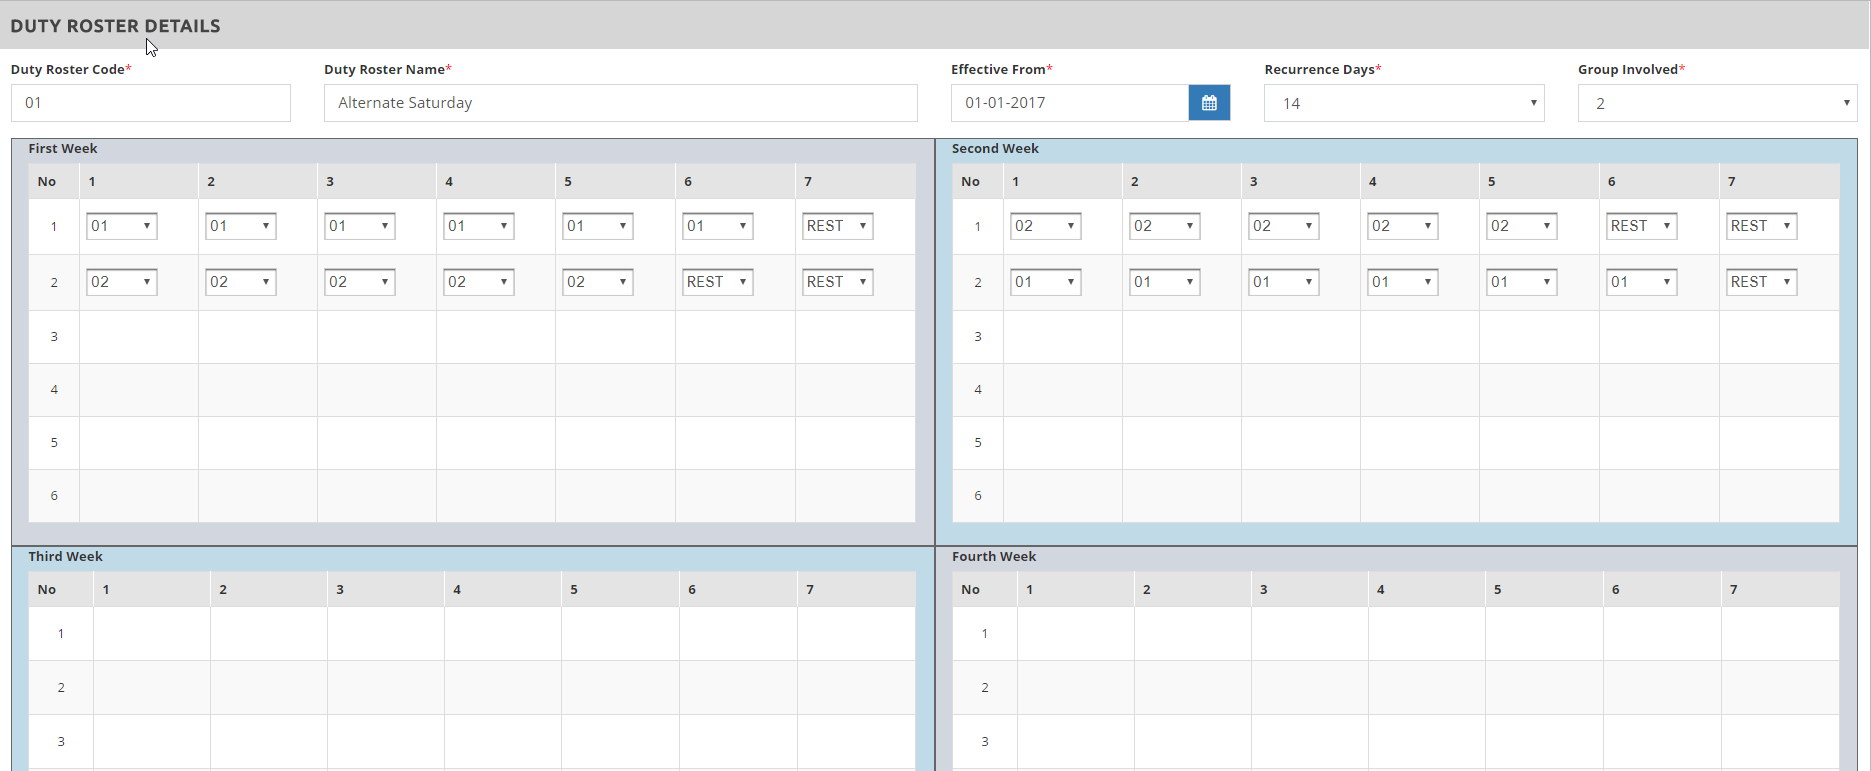1871x771 pixels.
Task: Open the Effective From calendar picker
Action: click(x=1209, y=103)
